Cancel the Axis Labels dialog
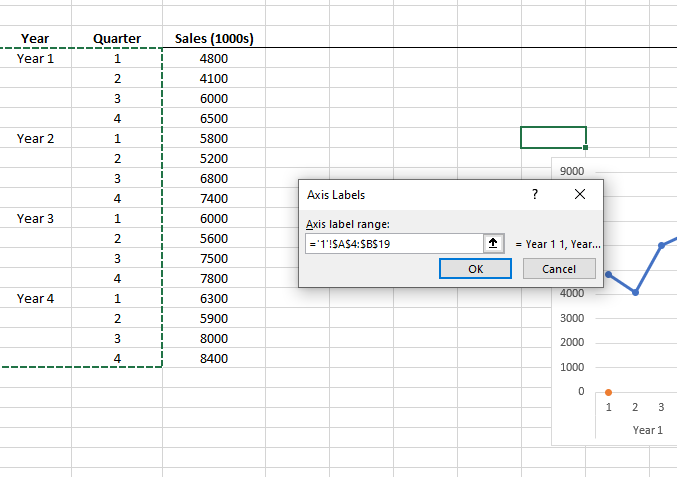Image resolution: width=677 pixels, height=477 pixels. pos(559,269)
